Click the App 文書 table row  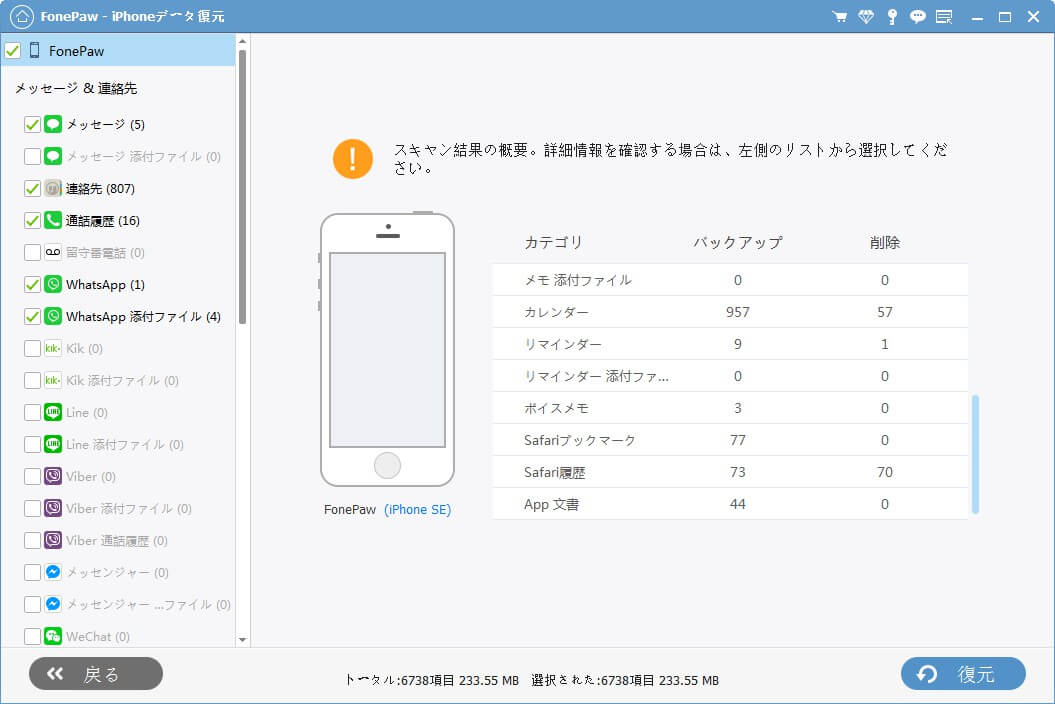(x=730, y=504)
